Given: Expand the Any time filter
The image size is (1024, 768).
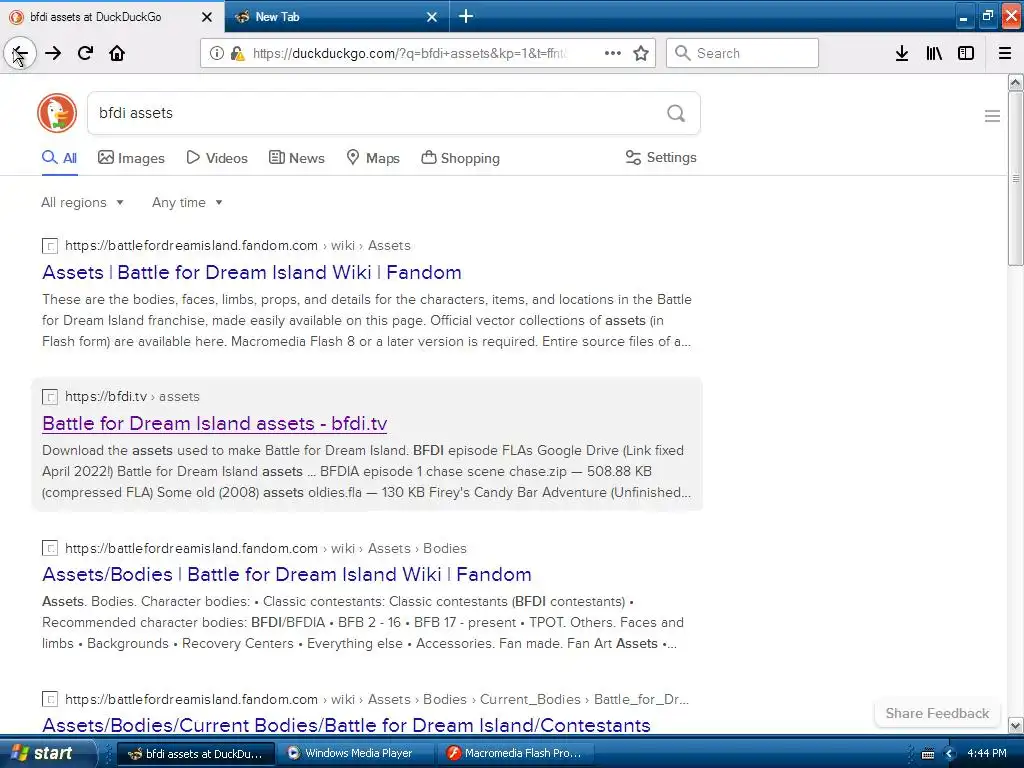Looking at the screenshot, I should coord(187,202).
